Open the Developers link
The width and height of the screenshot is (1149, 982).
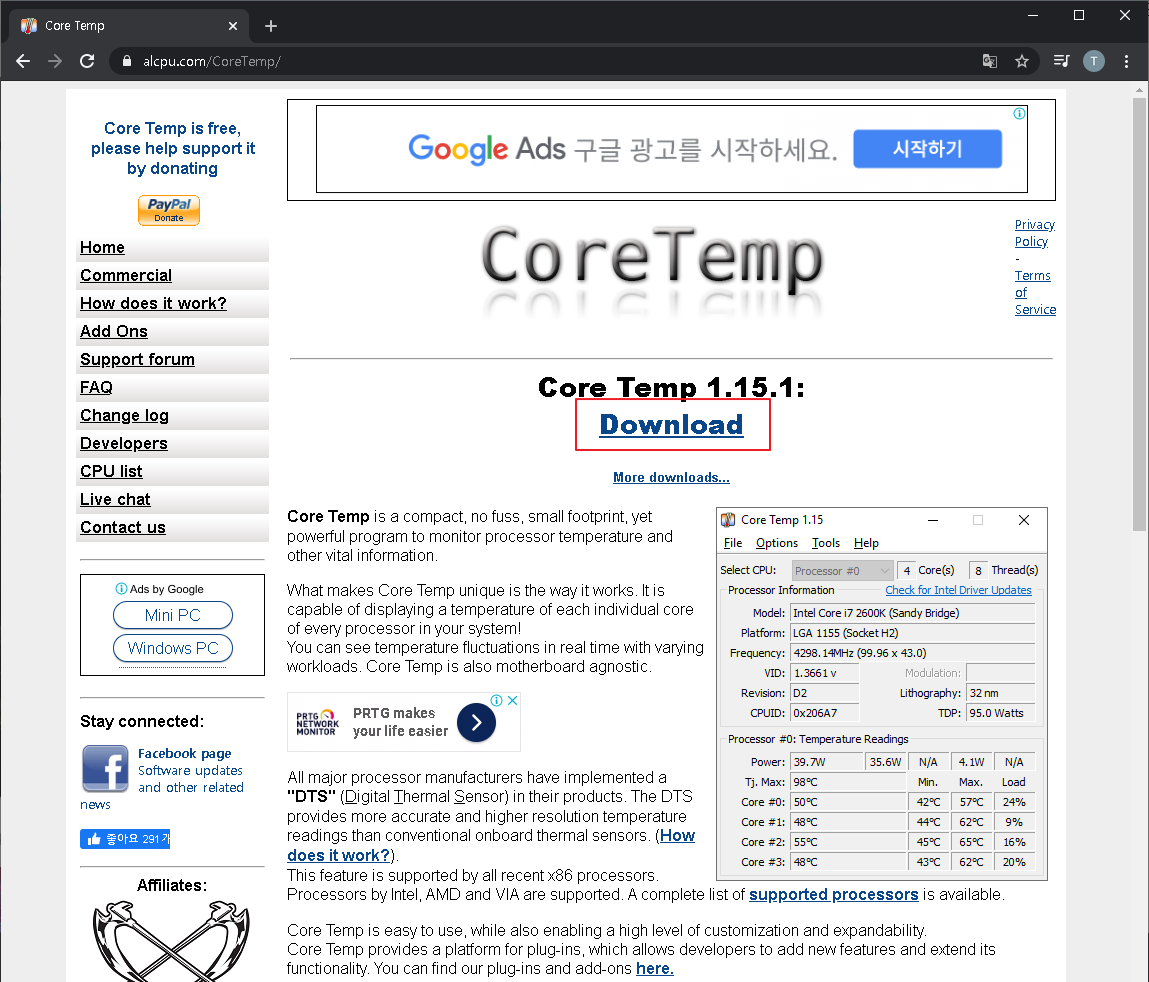[123, 443]
